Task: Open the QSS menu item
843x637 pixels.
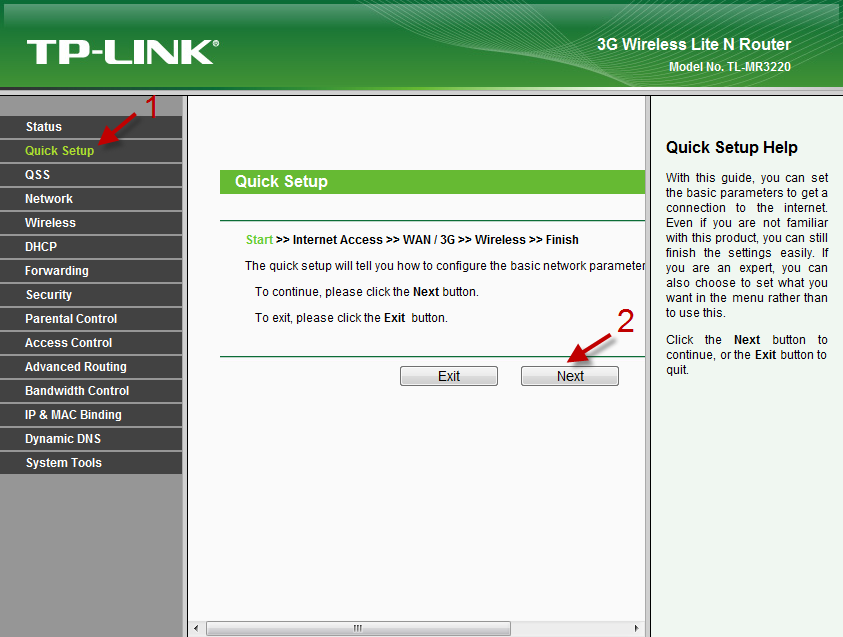Action: coord(91,175)
